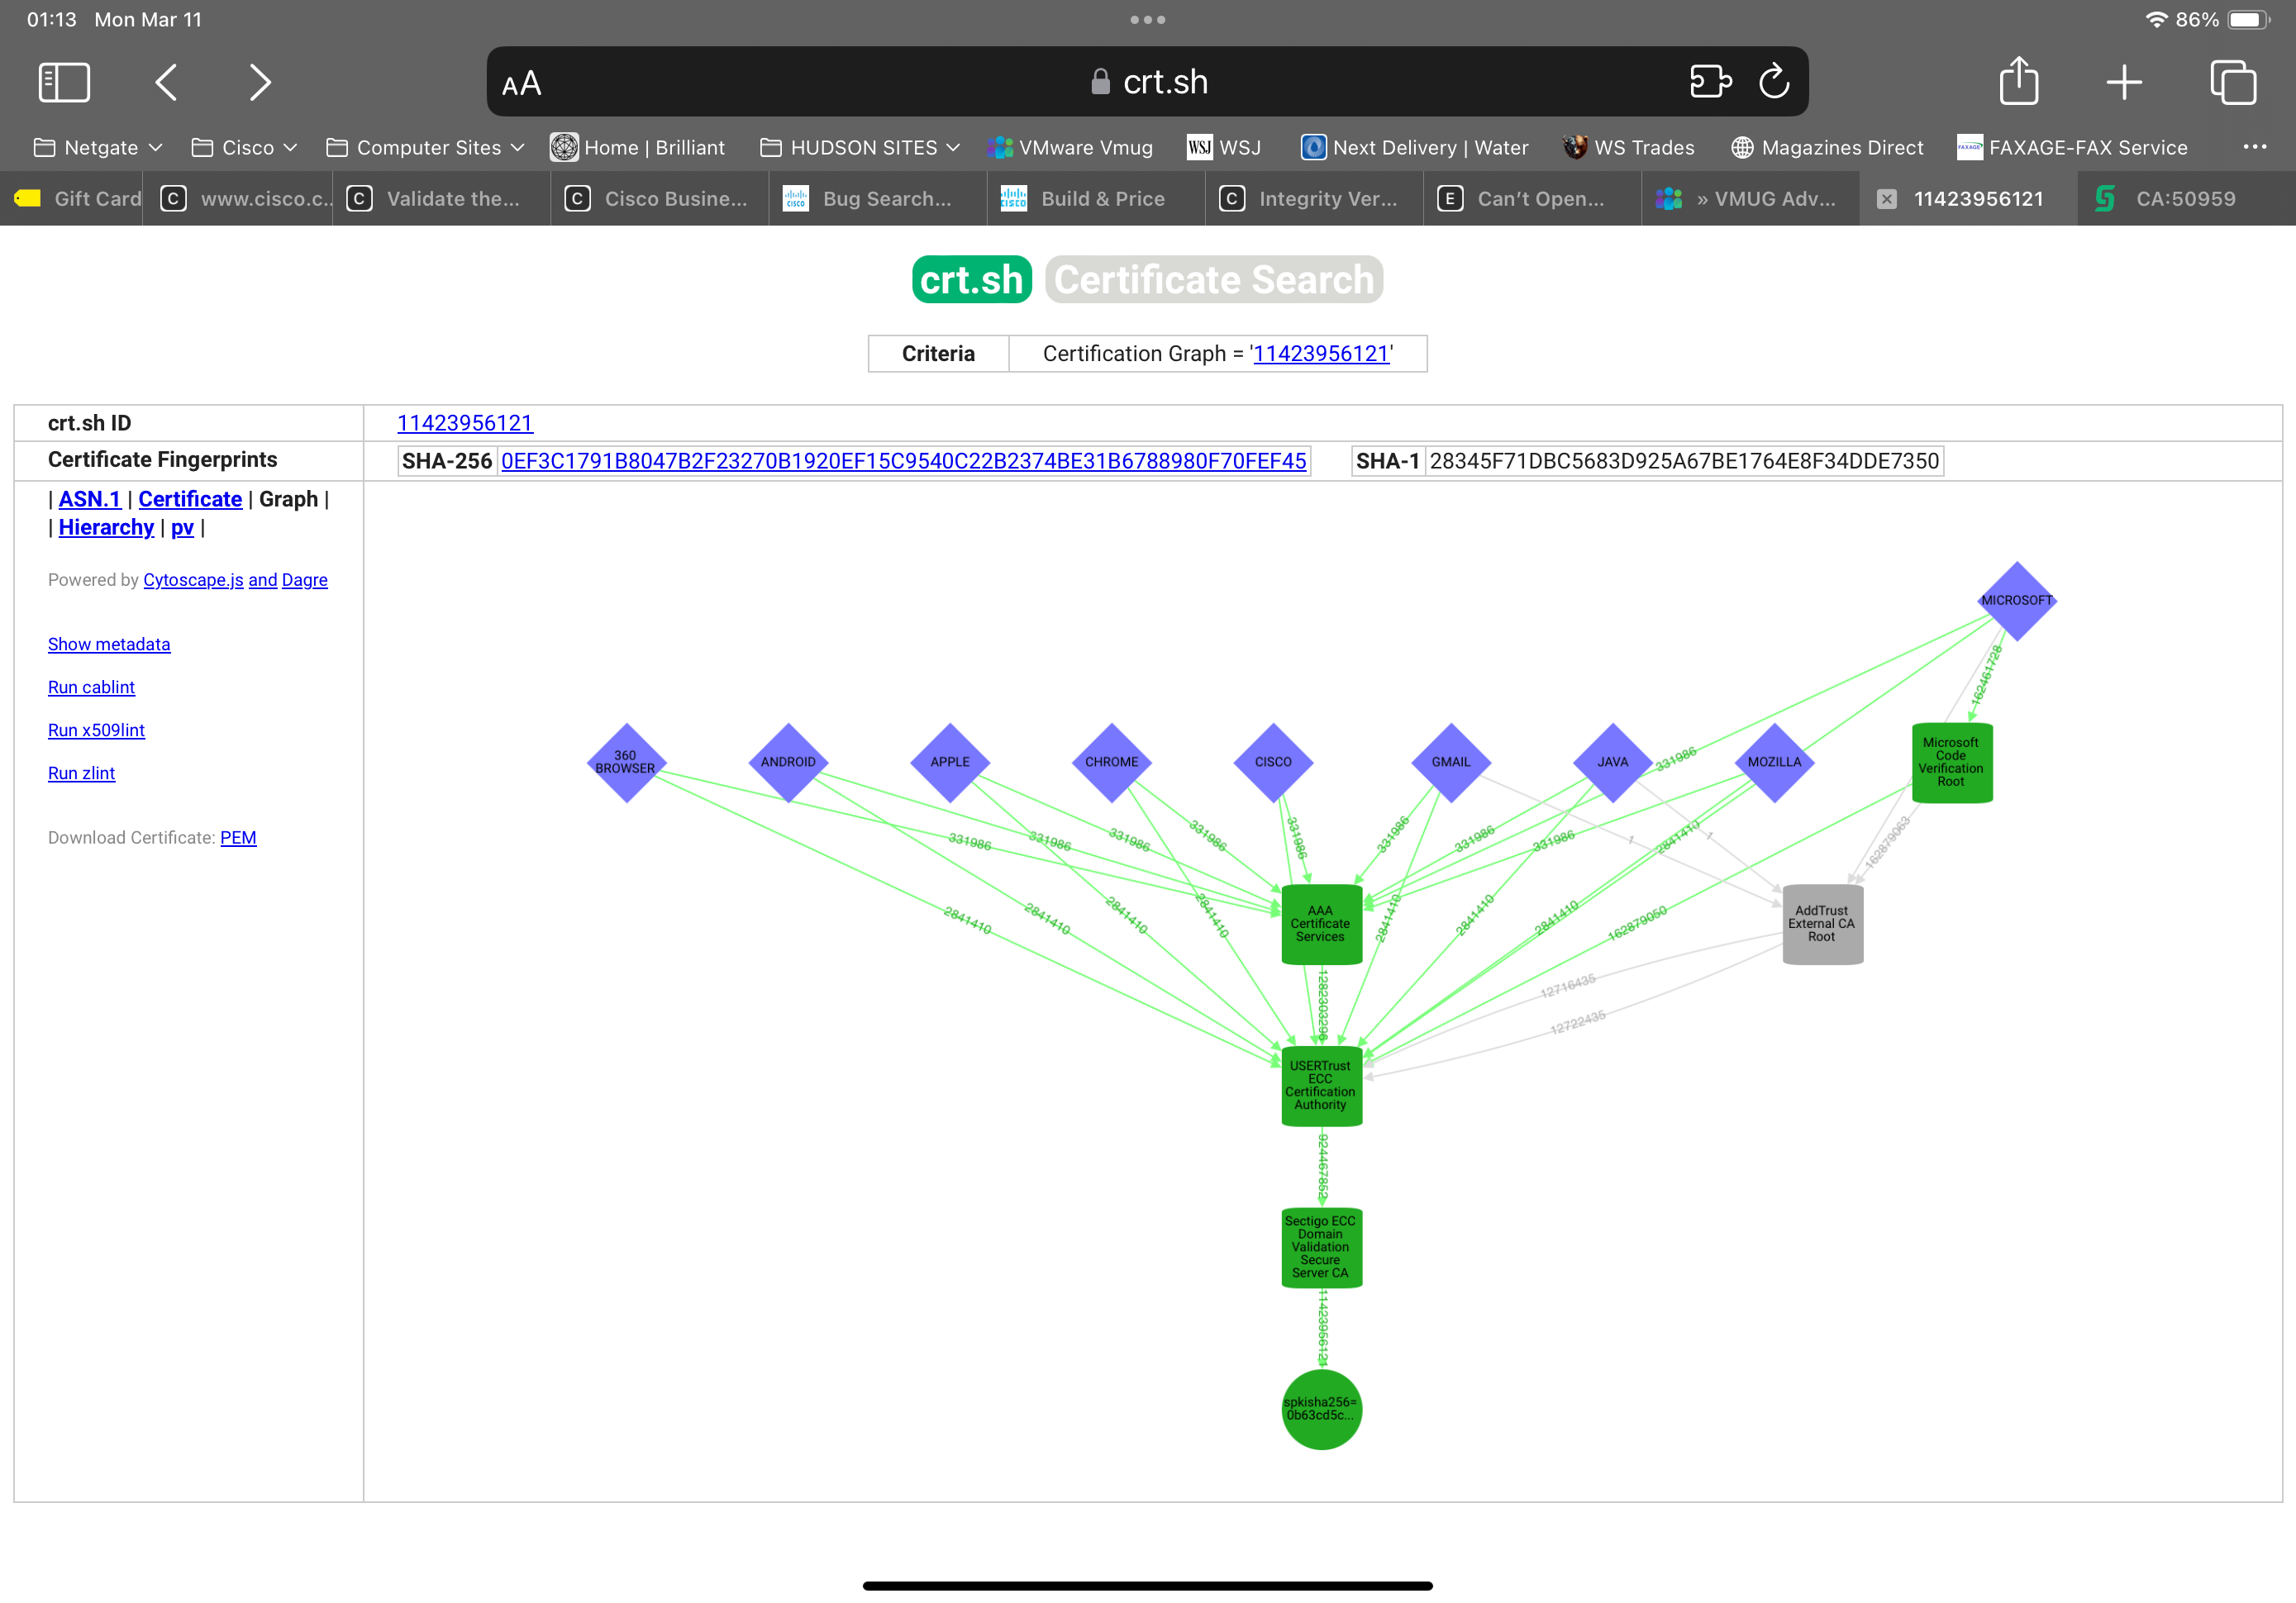2296x1603 pixels.
Task: Close the 11423956121 tab
Action: [x=1886, y=199]
